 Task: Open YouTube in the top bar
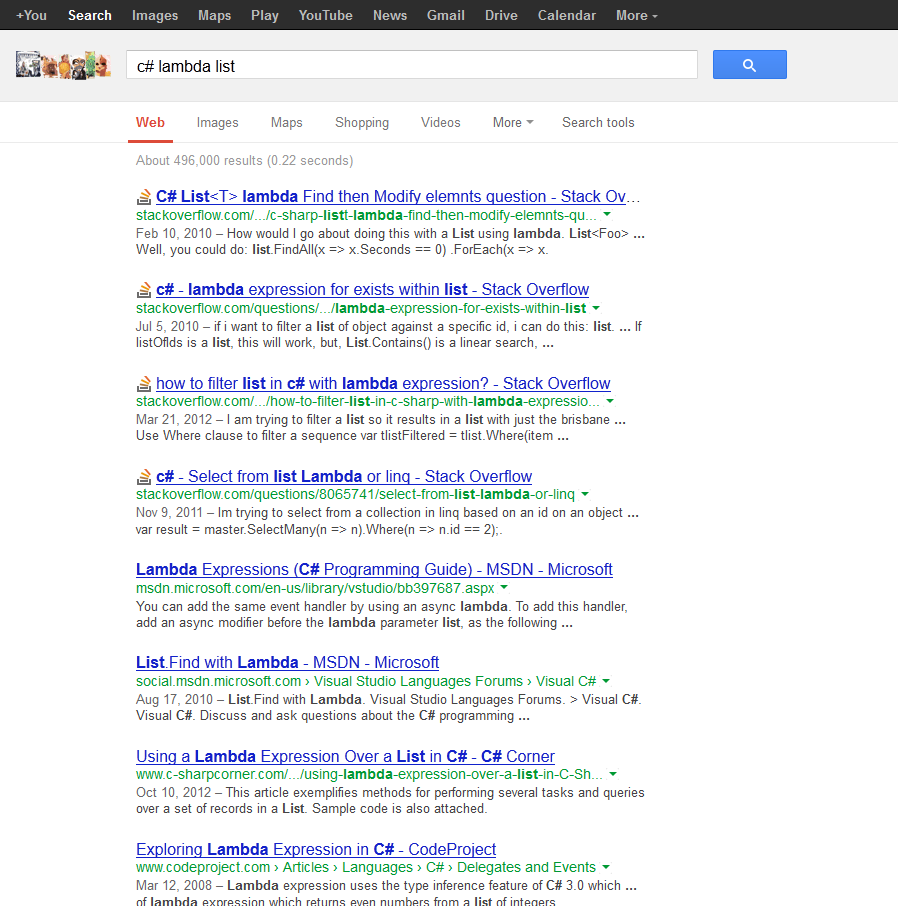coord(325,16)
